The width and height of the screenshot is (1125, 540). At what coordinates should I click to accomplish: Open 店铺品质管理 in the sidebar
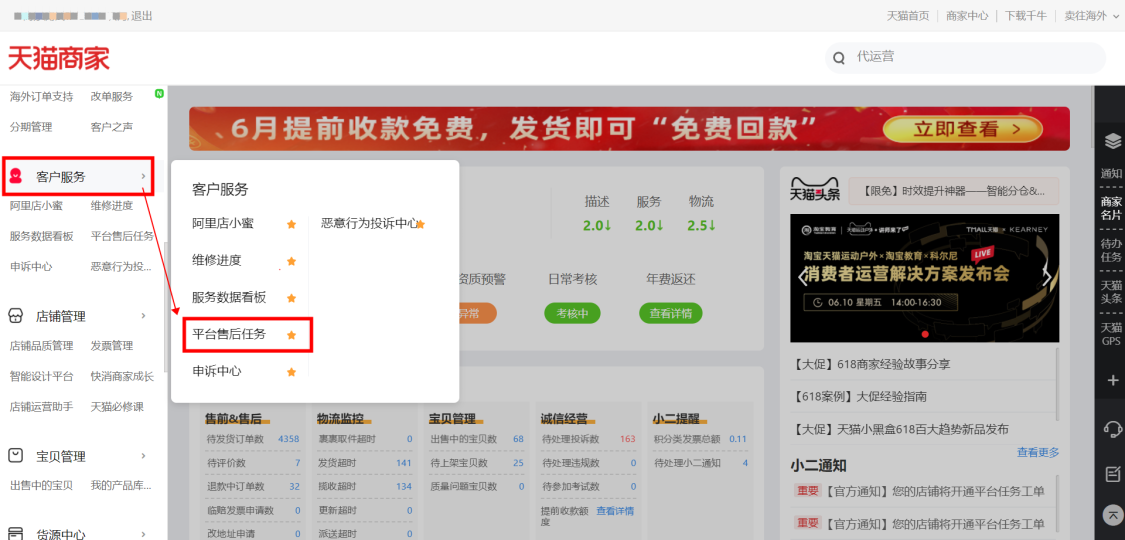pos(42,346)
